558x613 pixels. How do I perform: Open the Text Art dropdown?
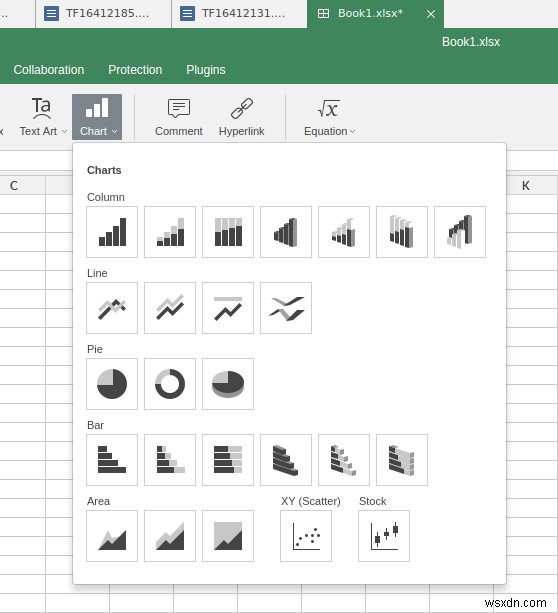(x=43, y=117)
